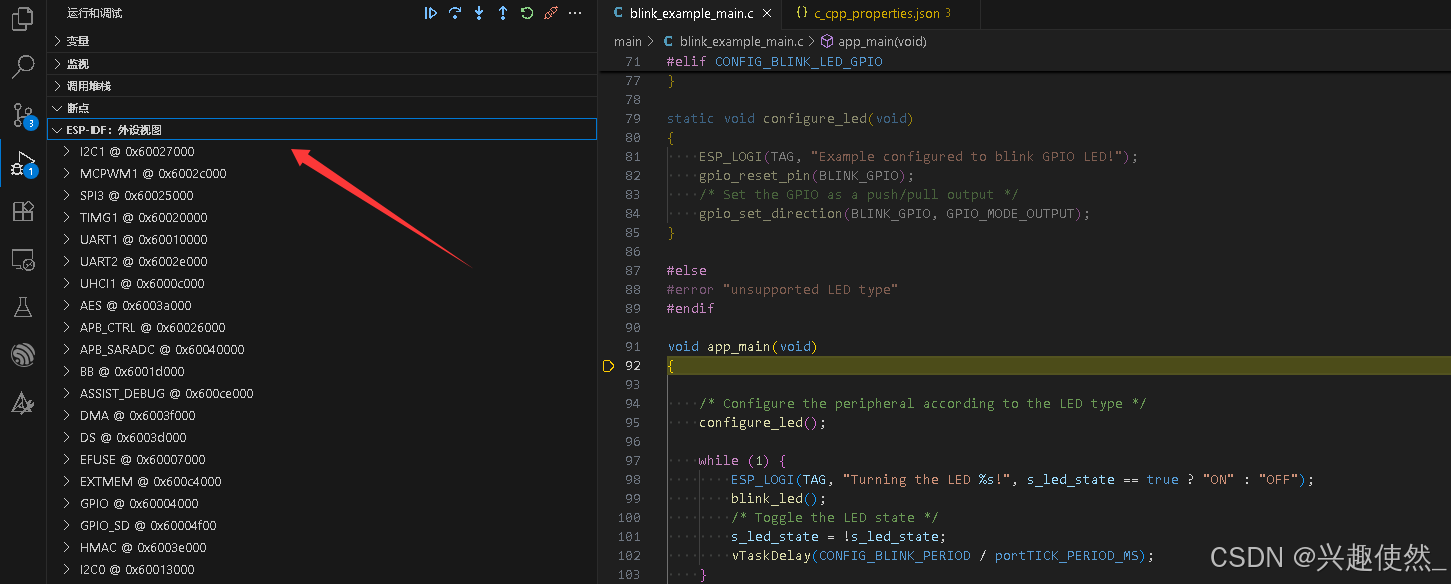Click the Step Over debug button
Viewport: 1451px width, 584px height.
[455, 13]
